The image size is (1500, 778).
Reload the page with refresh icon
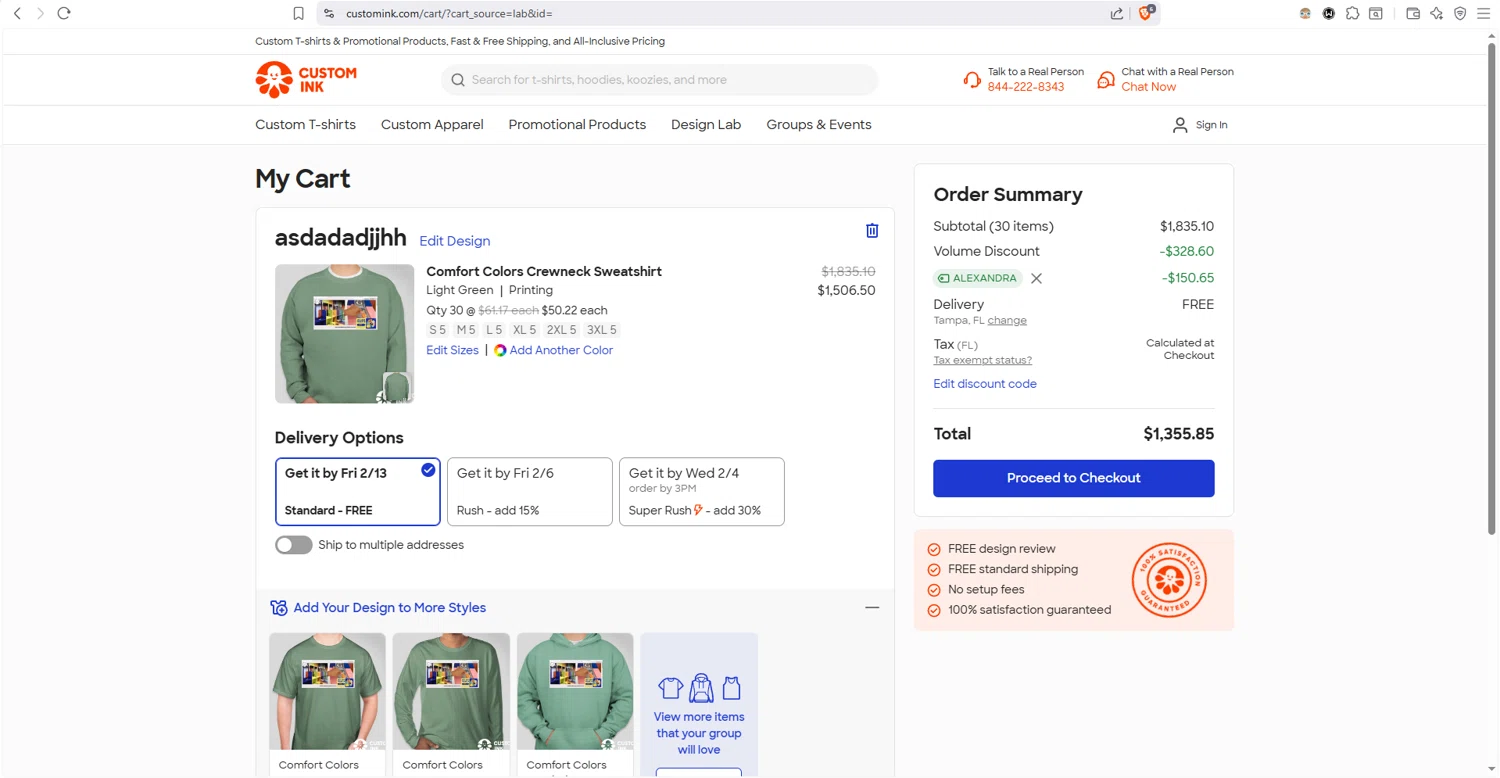(x=64, y=13)
